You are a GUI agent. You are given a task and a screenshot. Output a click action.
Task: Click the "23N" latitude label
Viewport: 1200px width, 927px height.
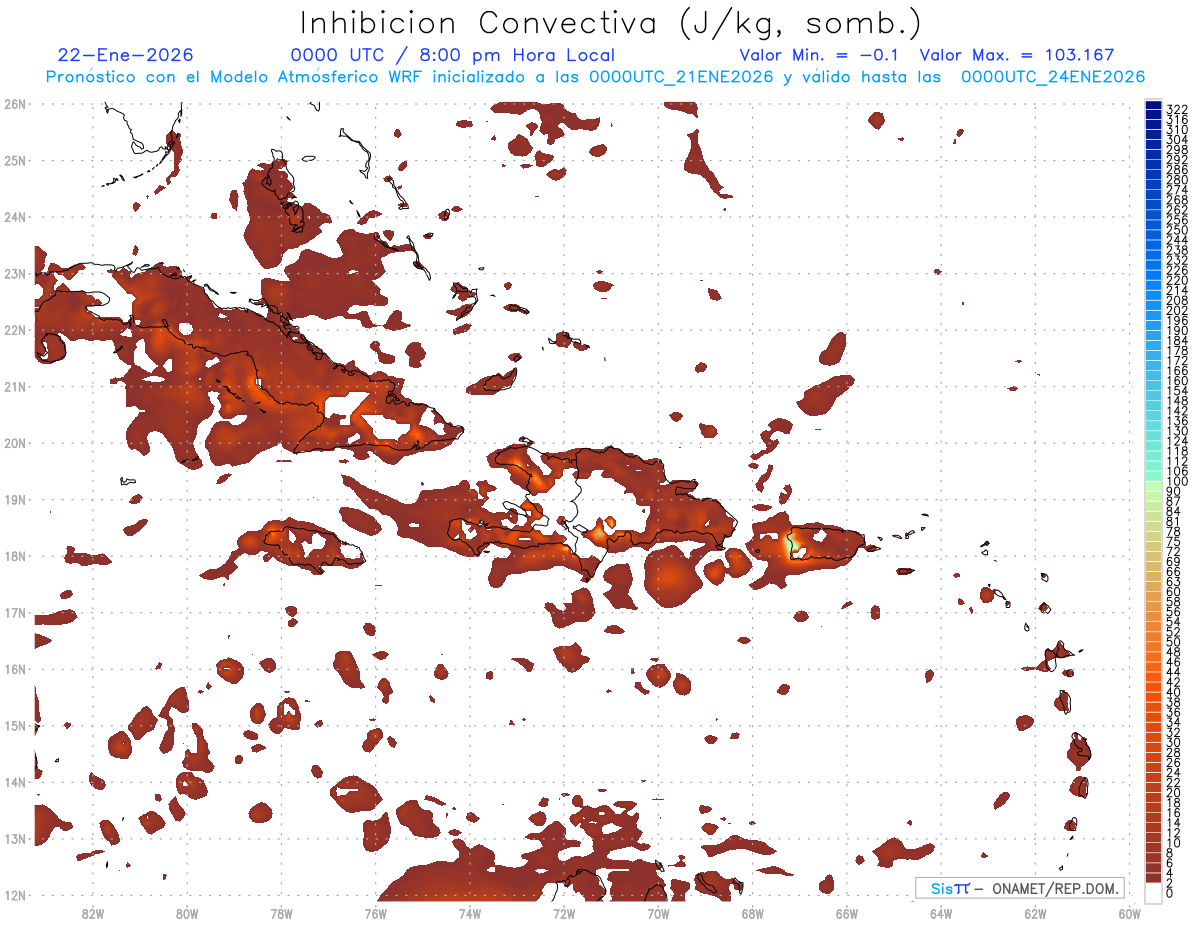(15, 273)
